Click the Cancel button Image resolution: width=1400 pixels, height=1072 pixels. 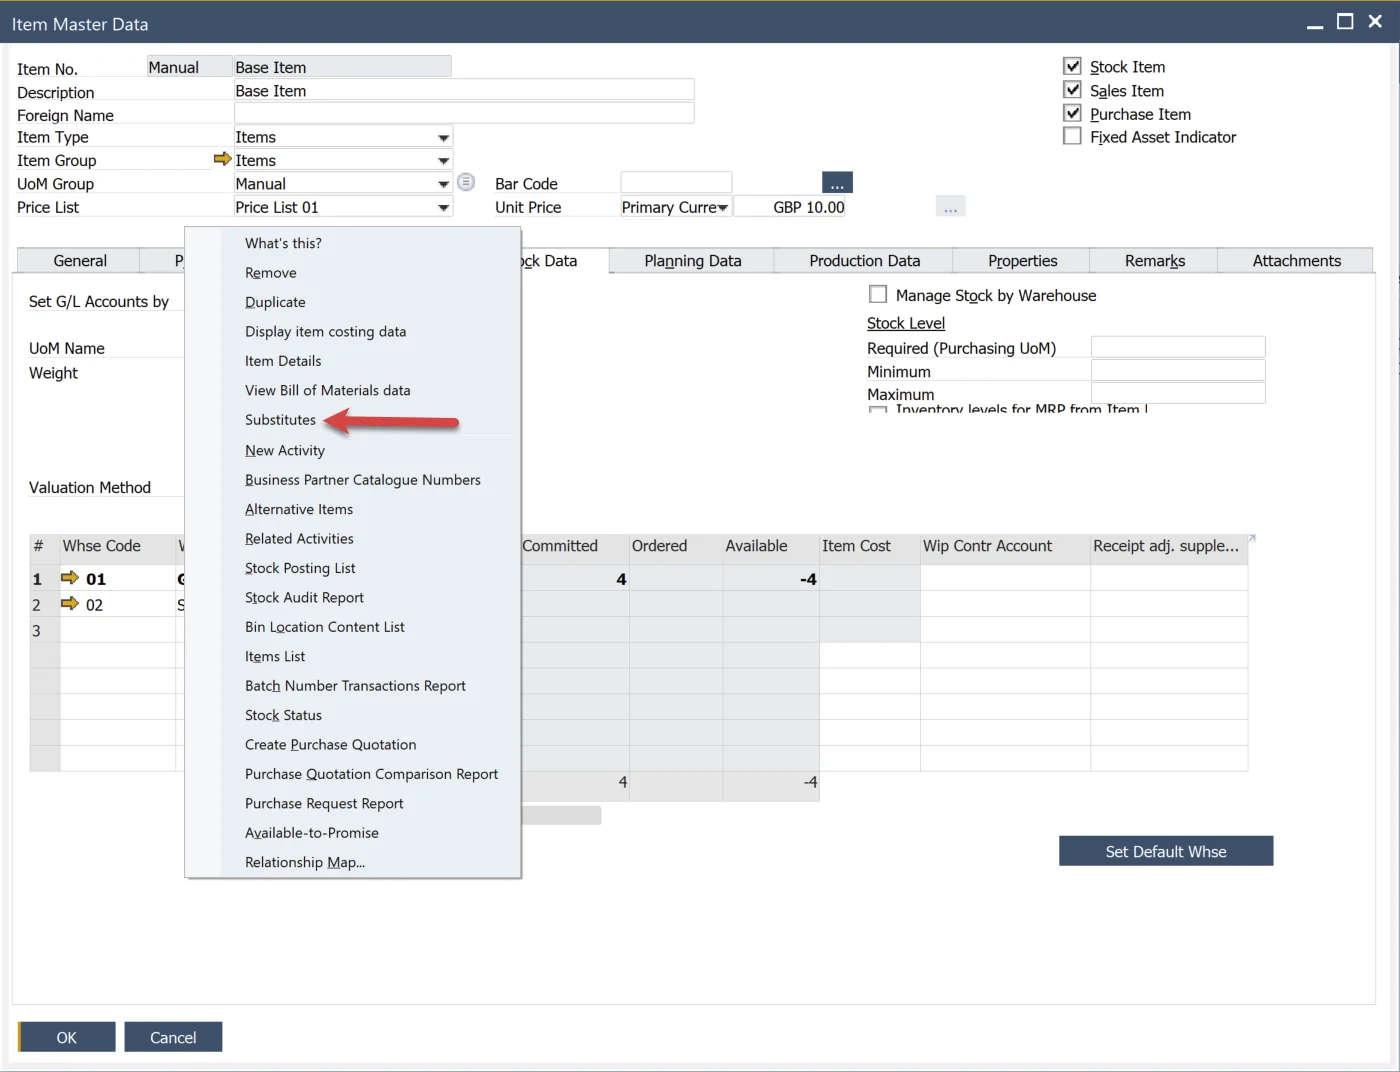(x=173, y=1037)
